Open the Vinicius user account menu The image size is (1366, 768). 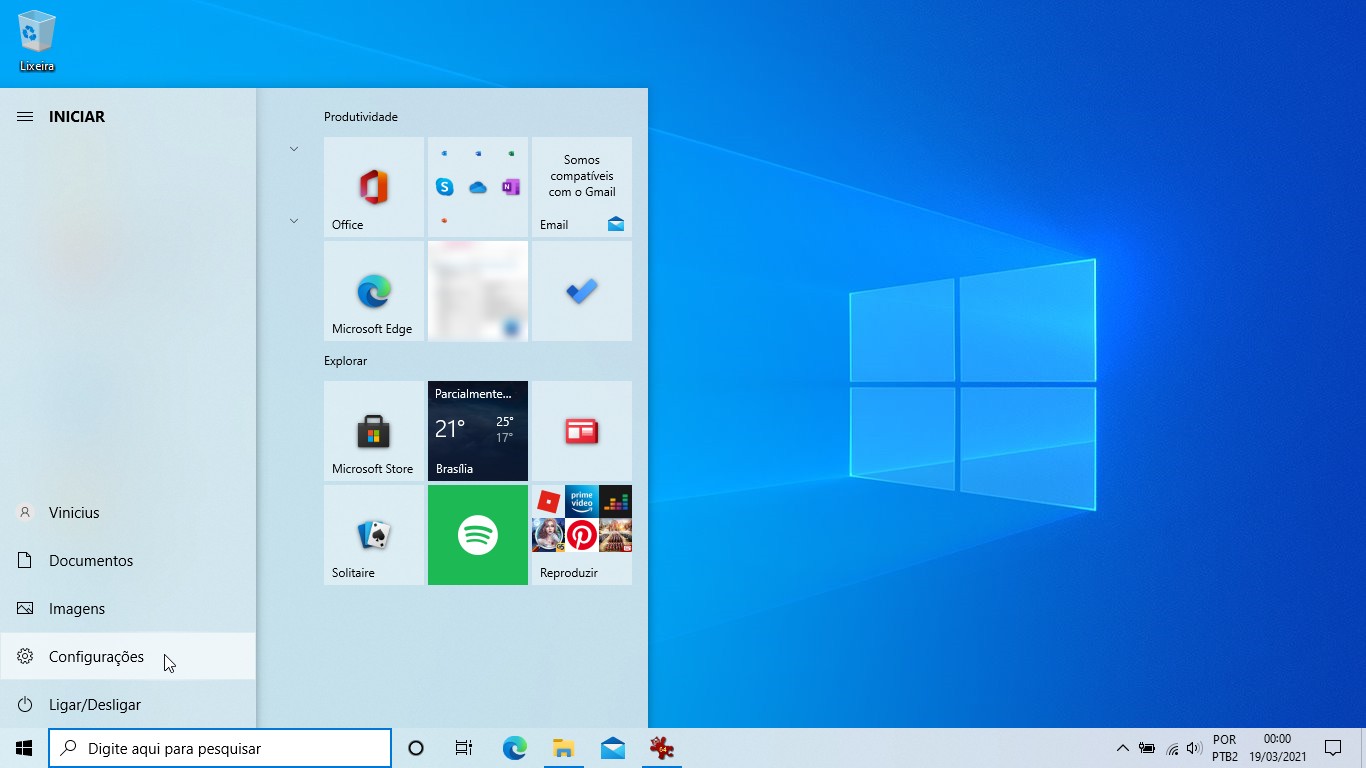tap(128, 513)
